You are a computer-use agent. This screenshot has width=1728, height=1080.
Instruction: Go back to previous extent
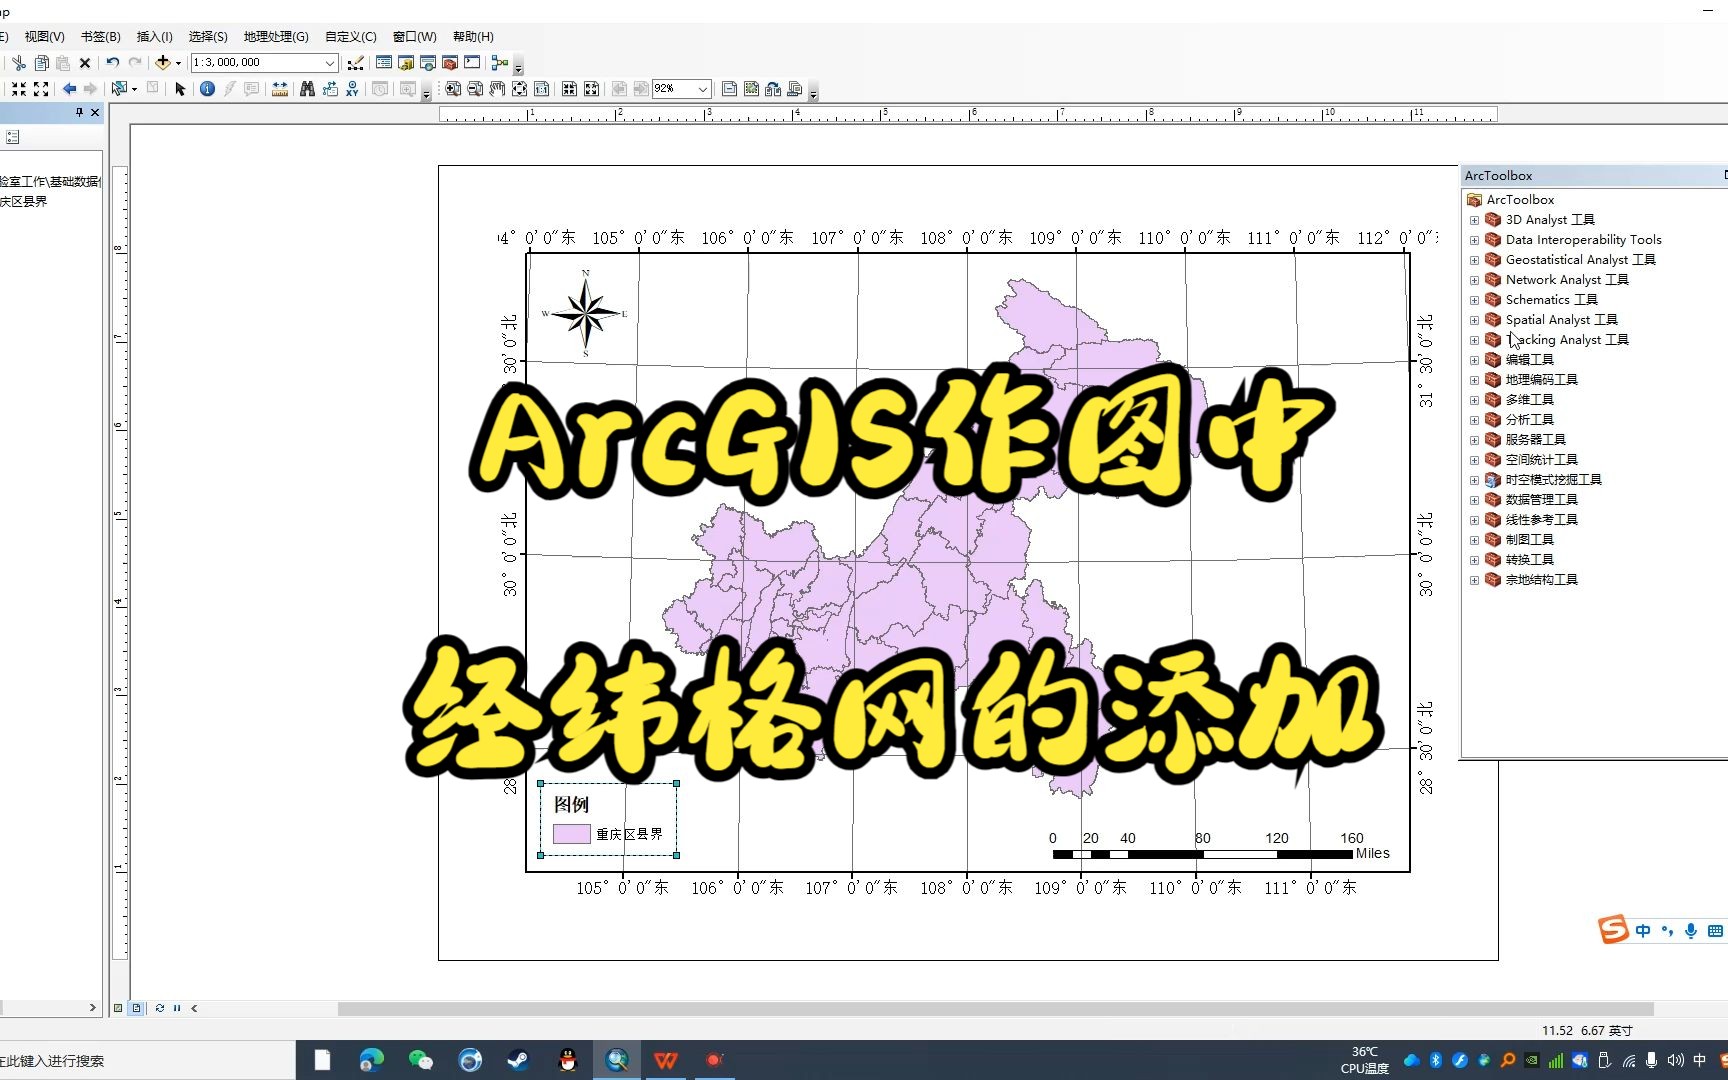tap(69, 89)
